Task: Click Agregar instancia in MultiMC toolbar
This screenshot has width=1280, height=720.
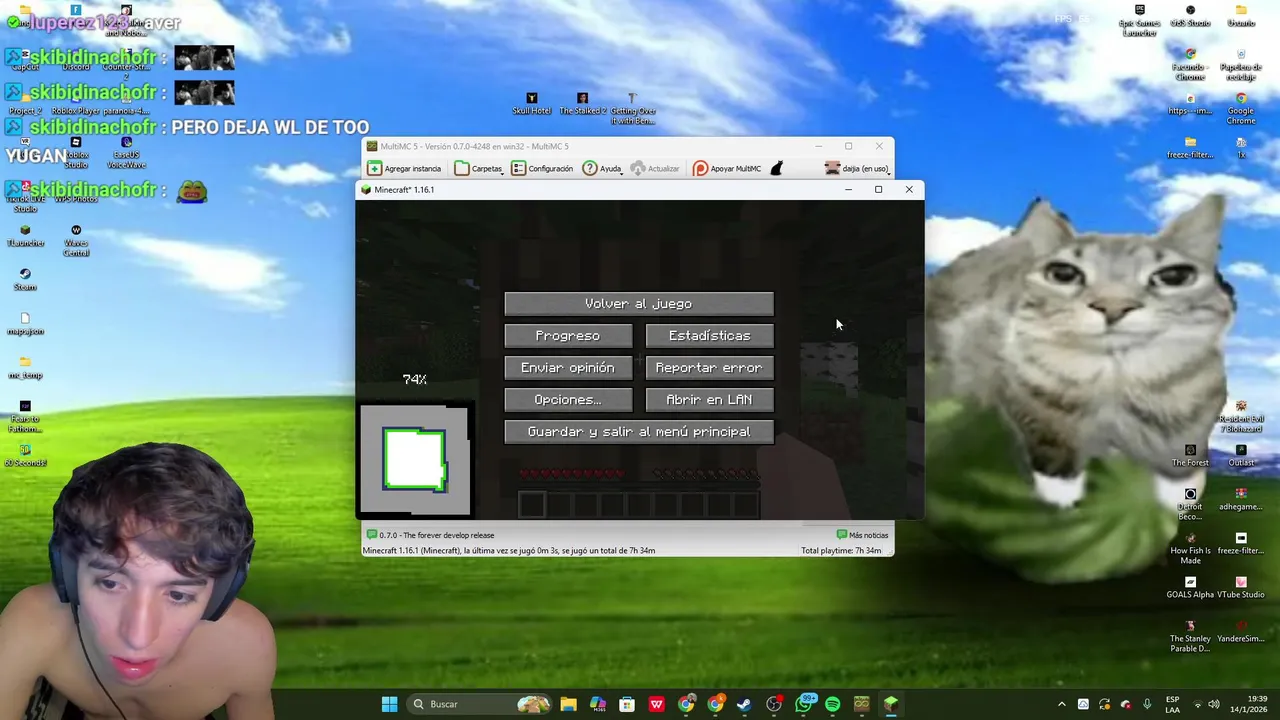Action: [404, 168]
